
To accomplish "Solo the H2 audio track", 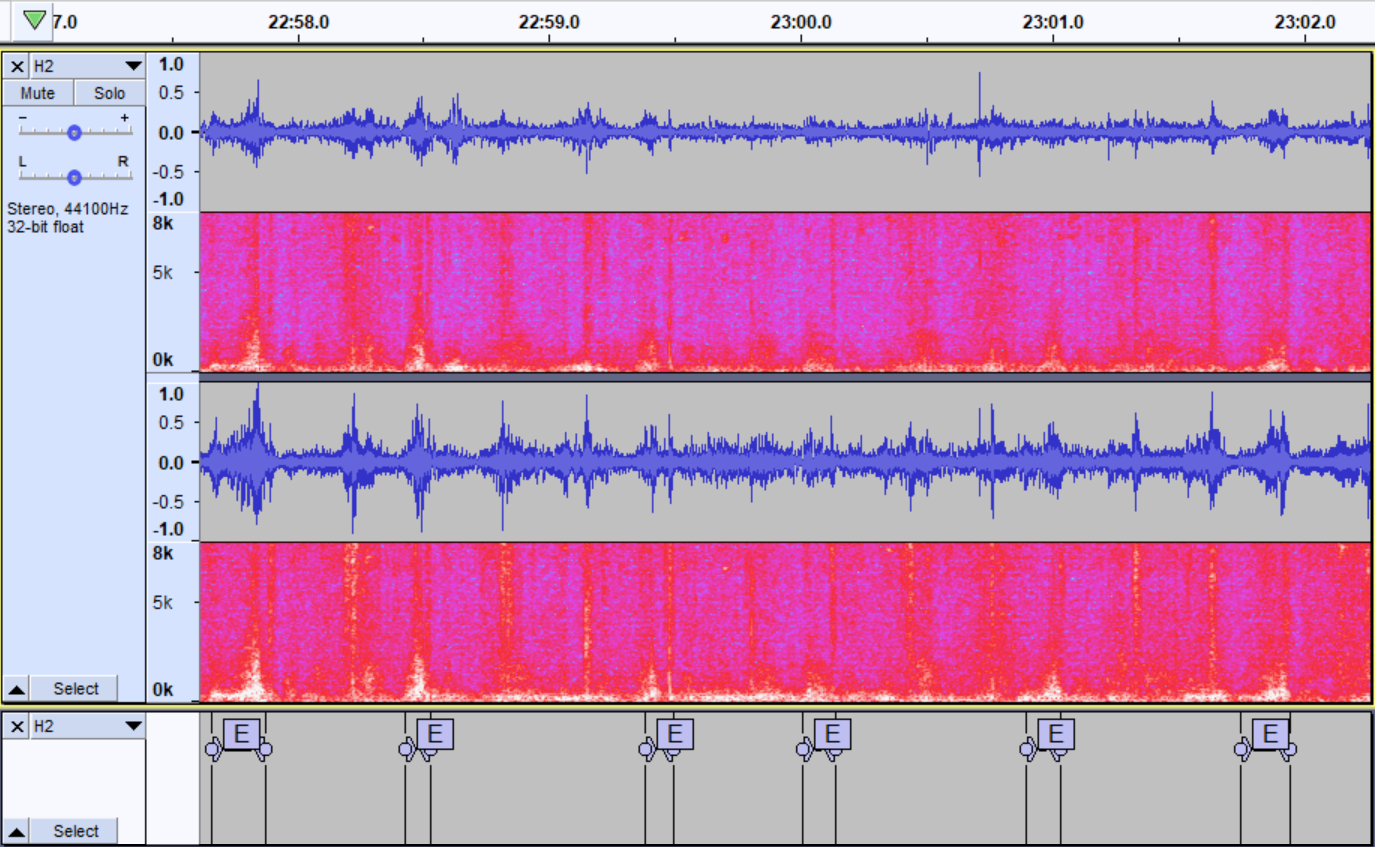I will (110, 93).
